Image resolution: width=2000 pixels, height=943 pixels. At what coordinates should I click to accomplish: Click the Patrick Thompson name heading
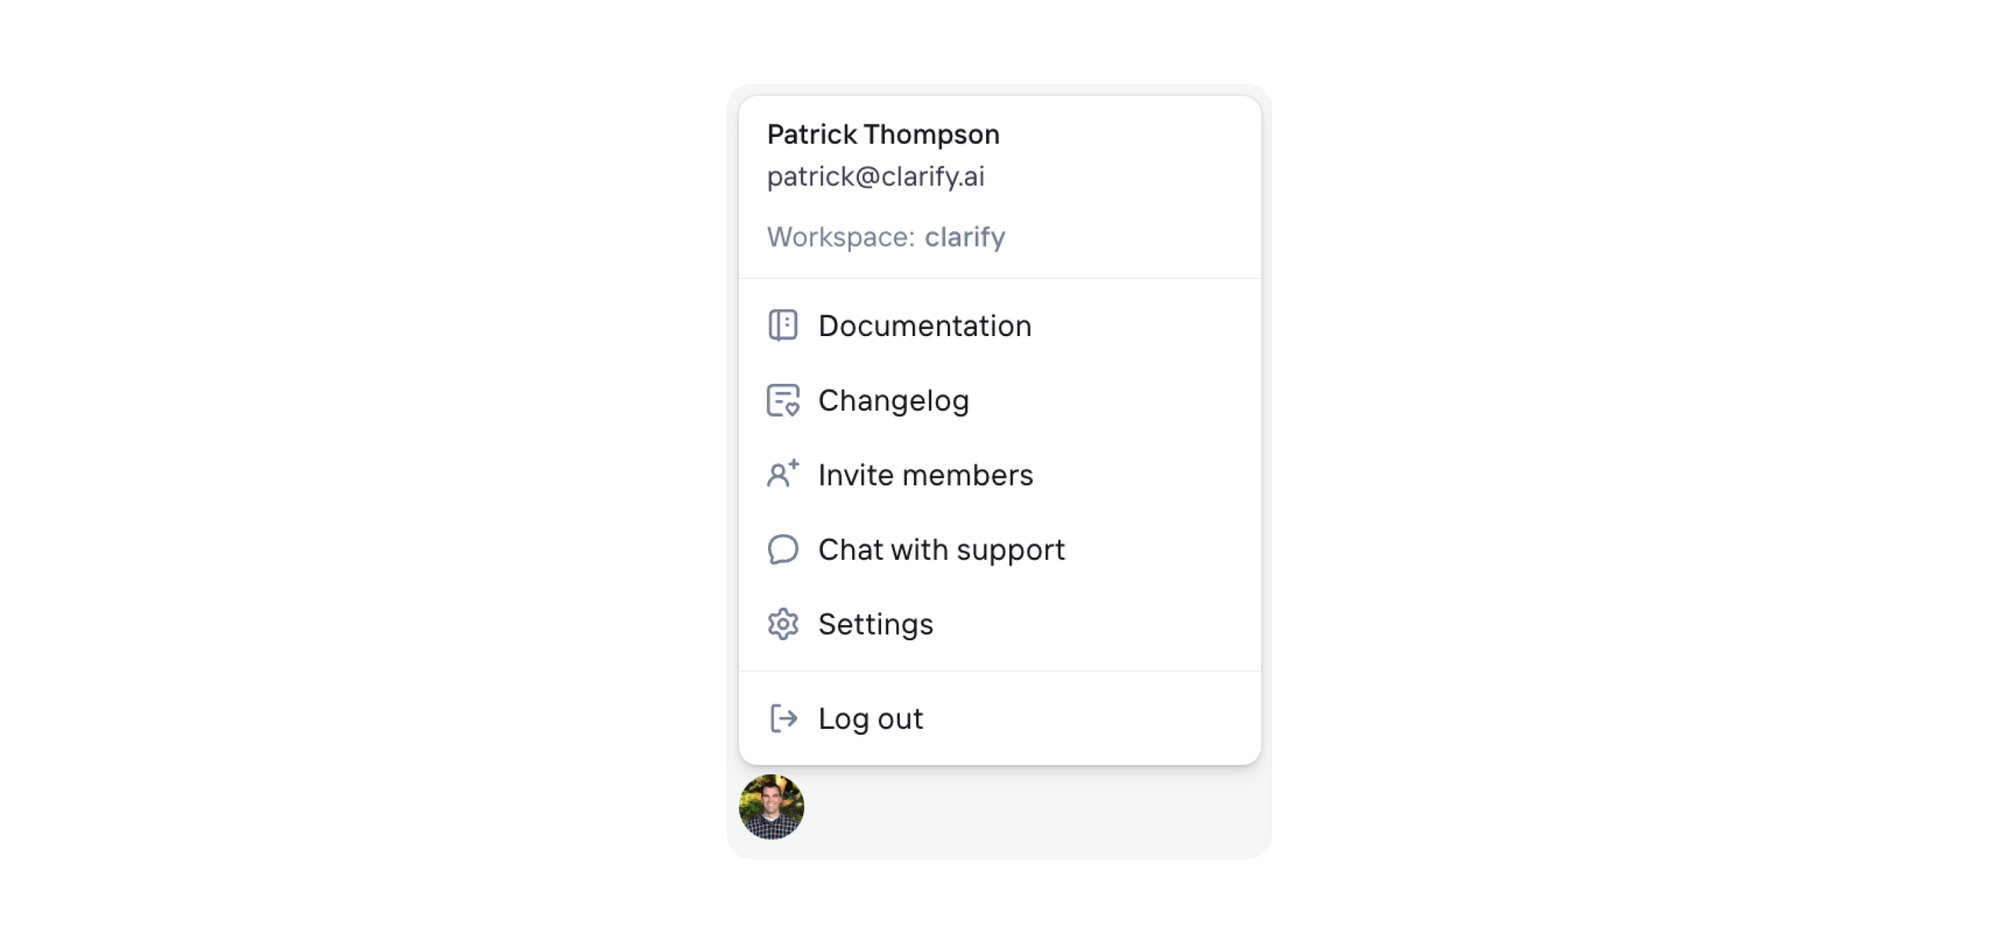(883, 134)
